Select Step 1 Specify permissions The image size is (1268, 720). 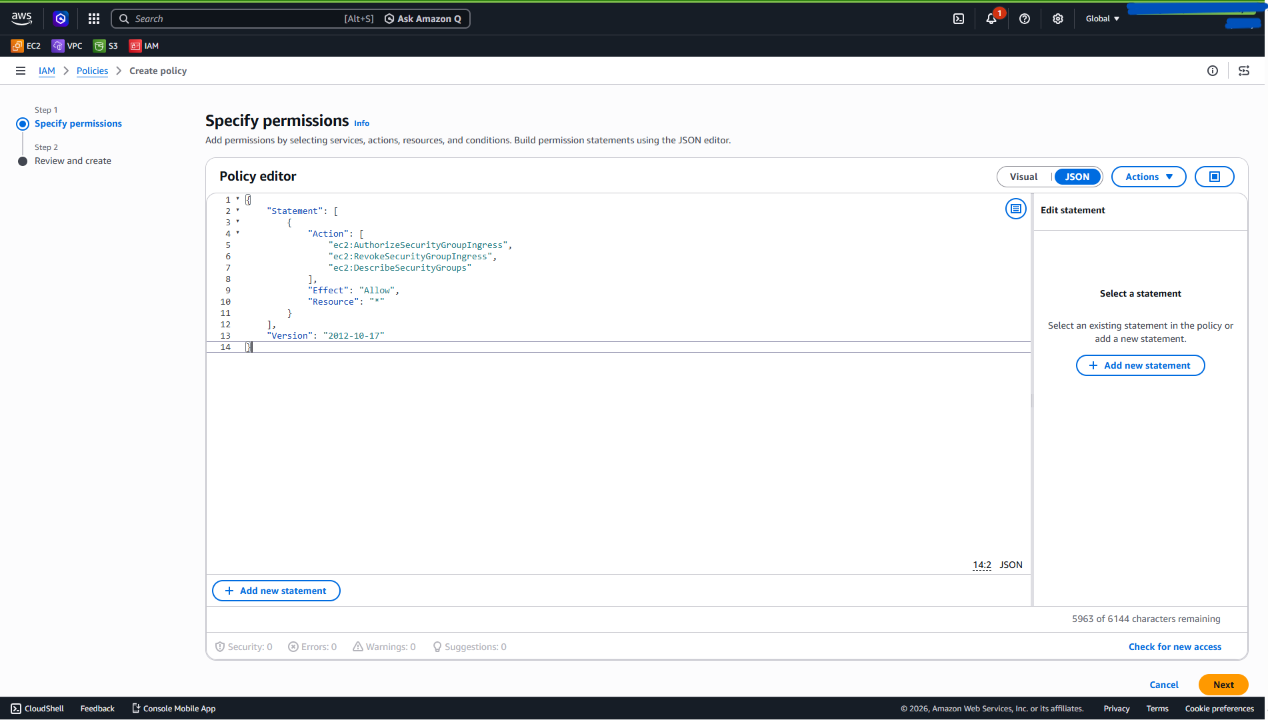coord(78,124)
